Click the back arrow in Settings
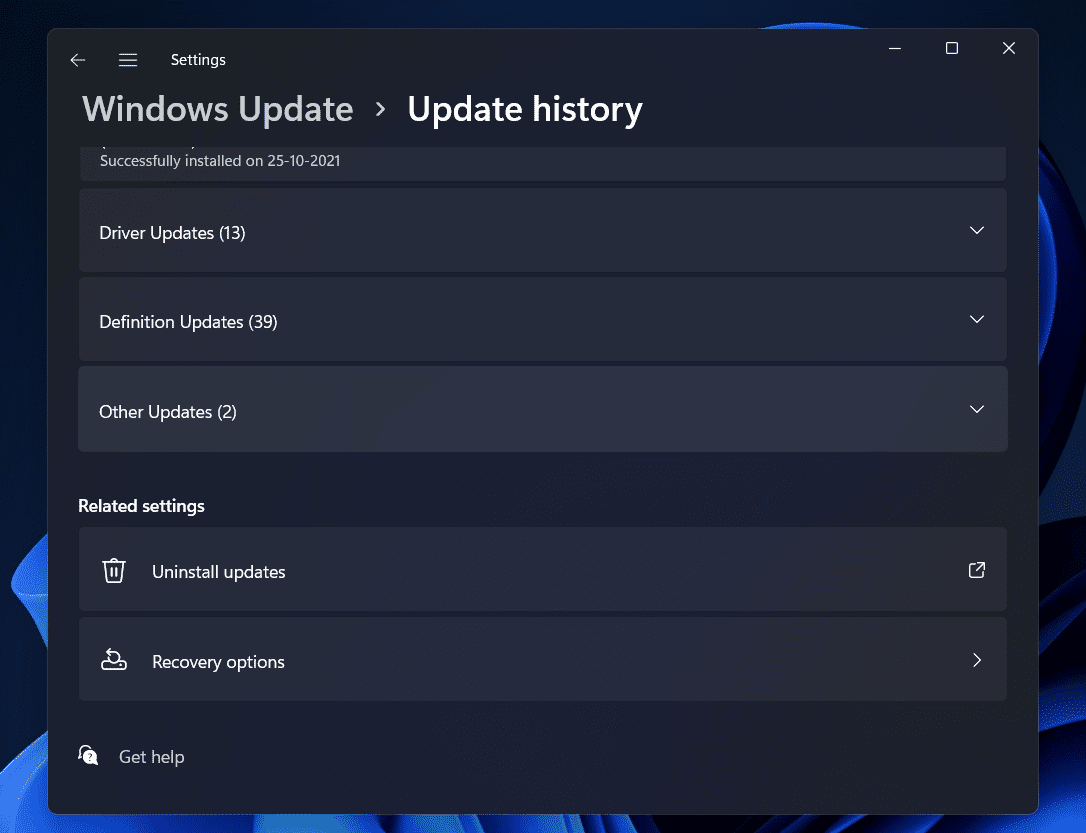This screenshot has width=1086, height=833. click(78, 60)
